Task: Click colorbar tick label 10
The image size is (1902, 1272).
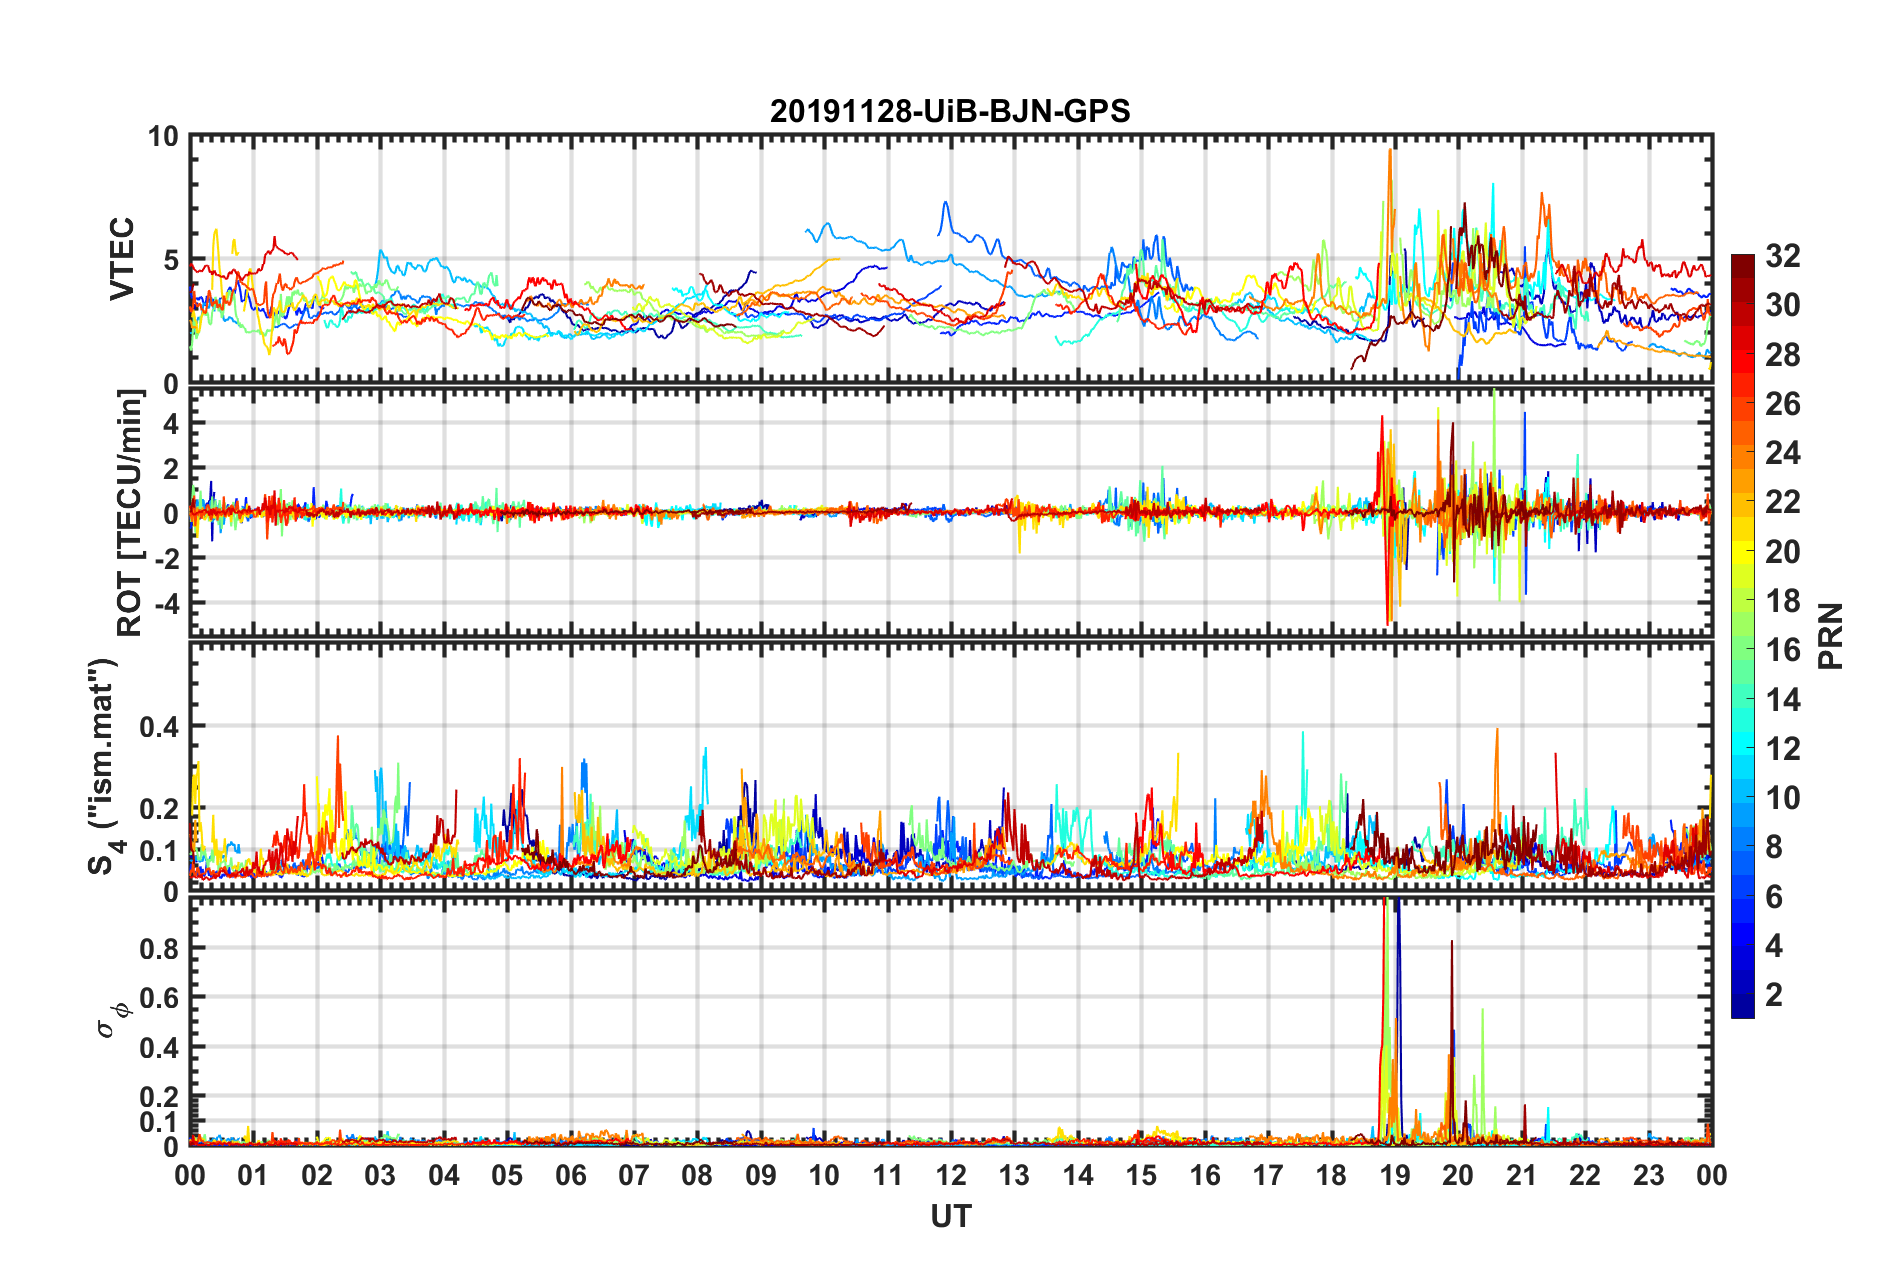Action: [x=1782, y=798]
